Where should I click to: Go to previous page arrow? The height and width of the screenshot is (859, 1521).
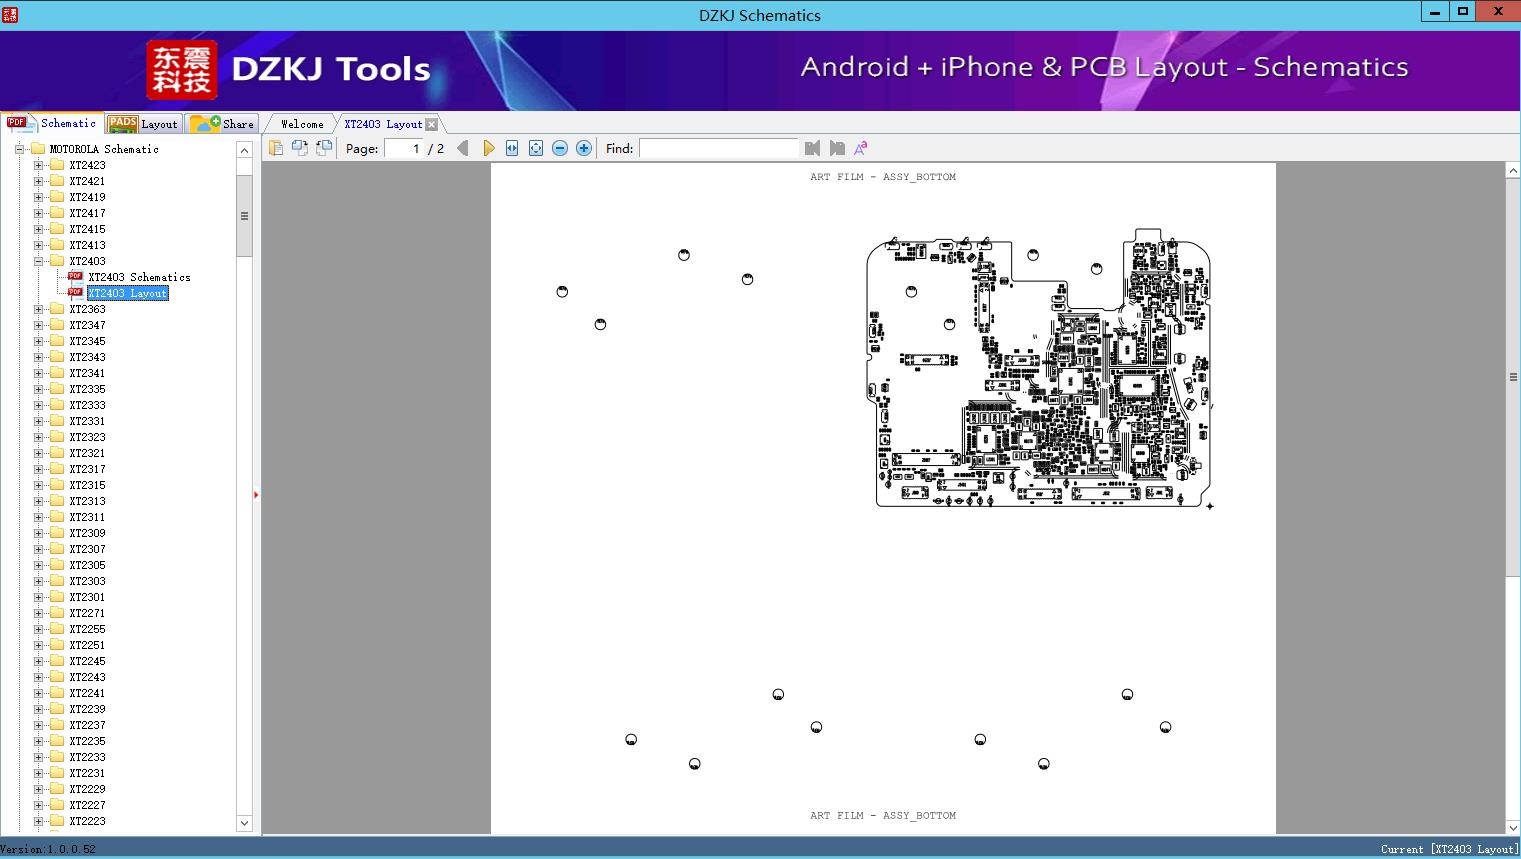point(463,148)
